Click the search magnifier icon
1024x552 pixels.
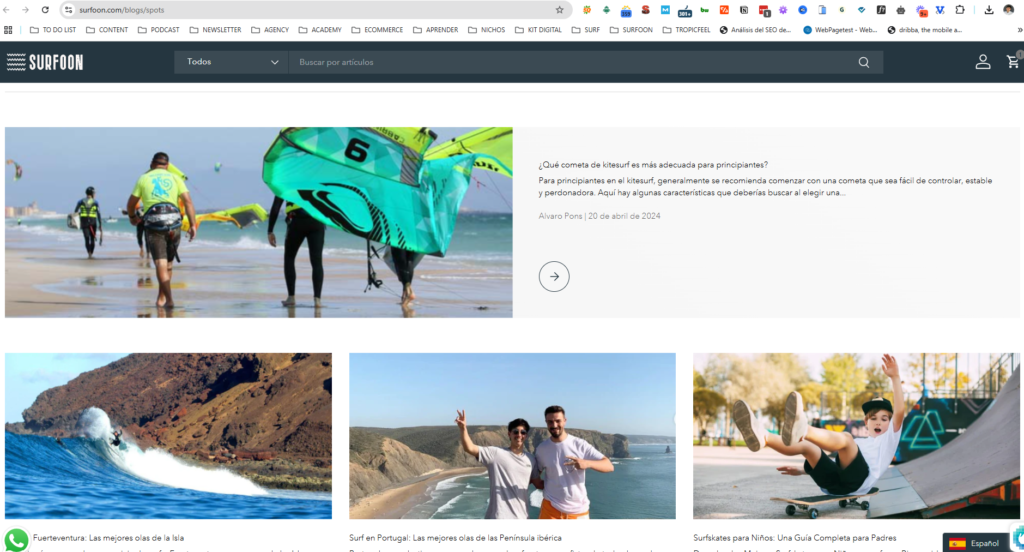click(x=863, y=62)
